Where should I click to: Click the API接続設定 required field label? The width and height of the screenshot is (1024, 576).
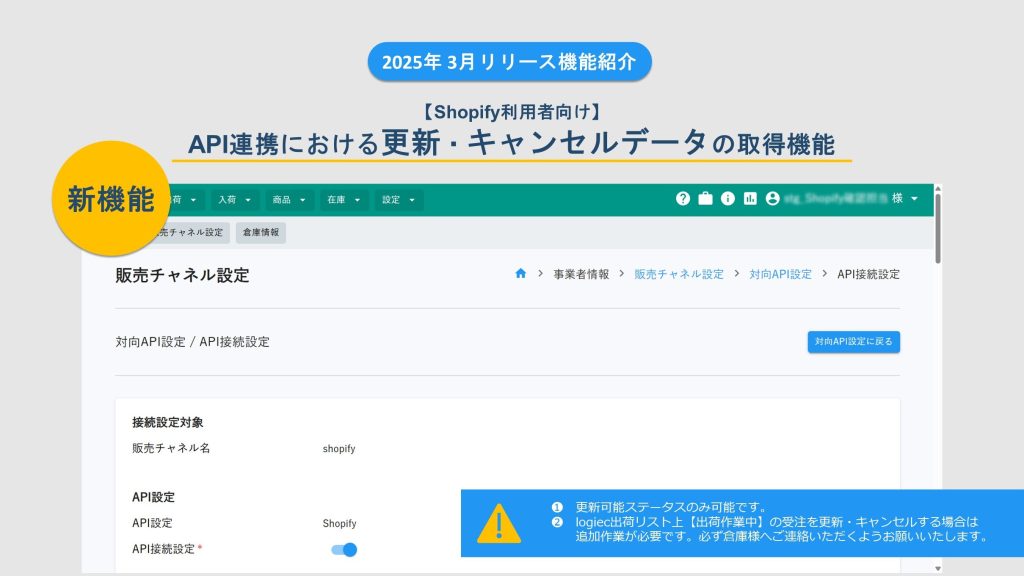click(x=167, y=549)
